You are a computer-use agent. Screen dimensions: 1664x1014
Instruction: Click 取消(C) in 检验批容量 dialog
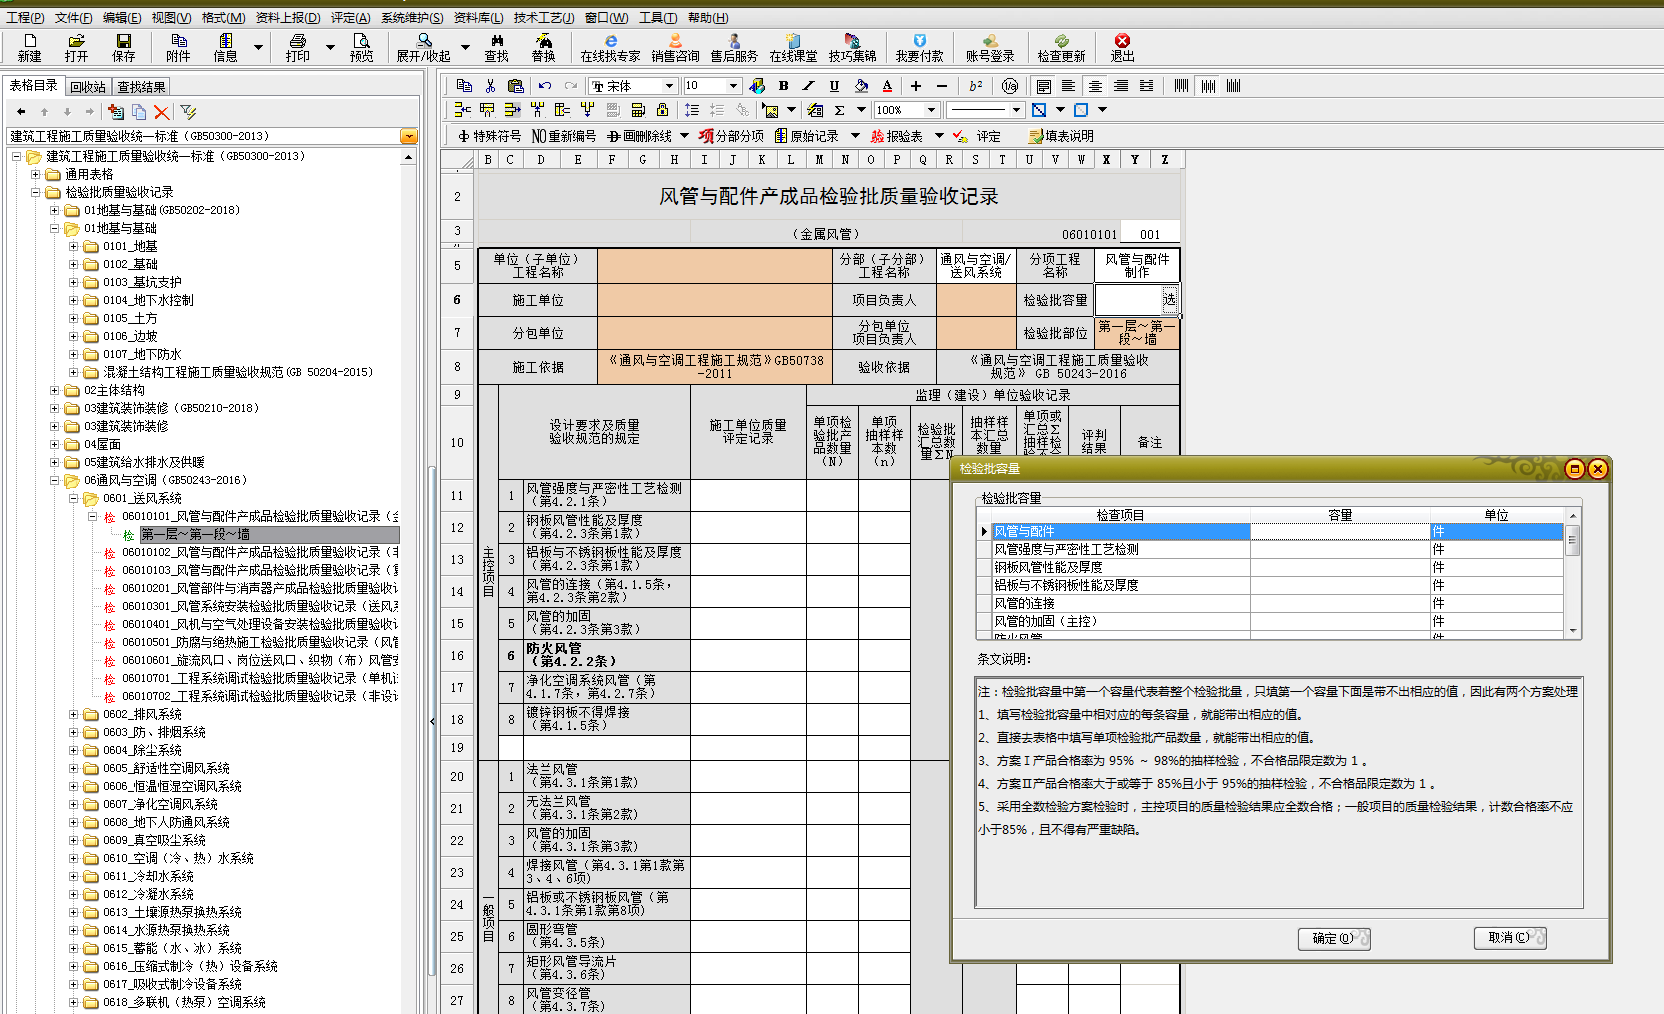coord(1510,938)
